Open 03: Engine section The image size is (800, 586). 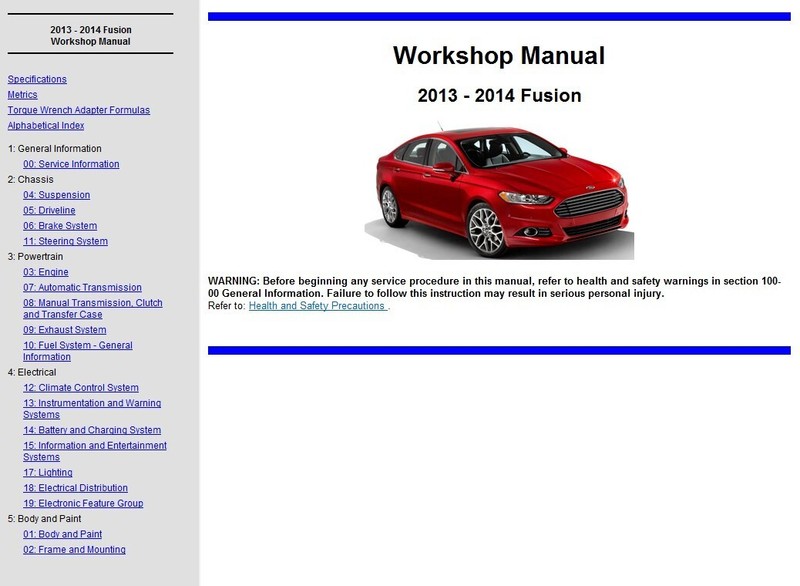(45, 272)
